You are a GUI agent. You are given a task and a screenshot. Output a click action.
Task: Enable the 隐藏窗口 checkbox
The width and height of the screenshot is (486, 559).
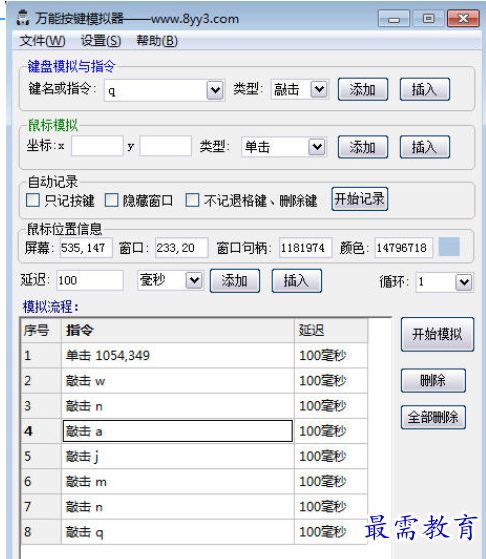111,200
